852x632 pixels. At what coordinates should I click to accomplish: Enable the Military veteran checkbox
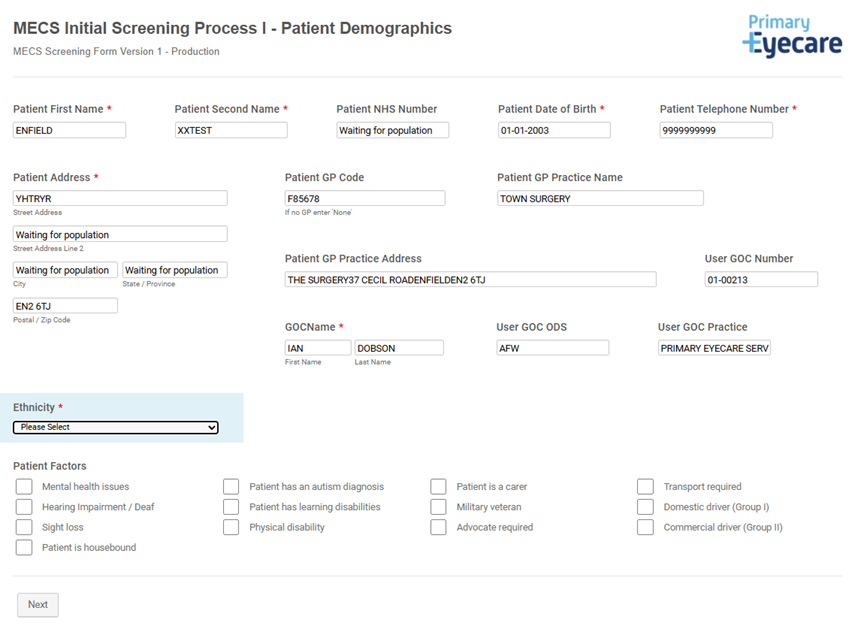pyautogui.click(x=438, y=506)
